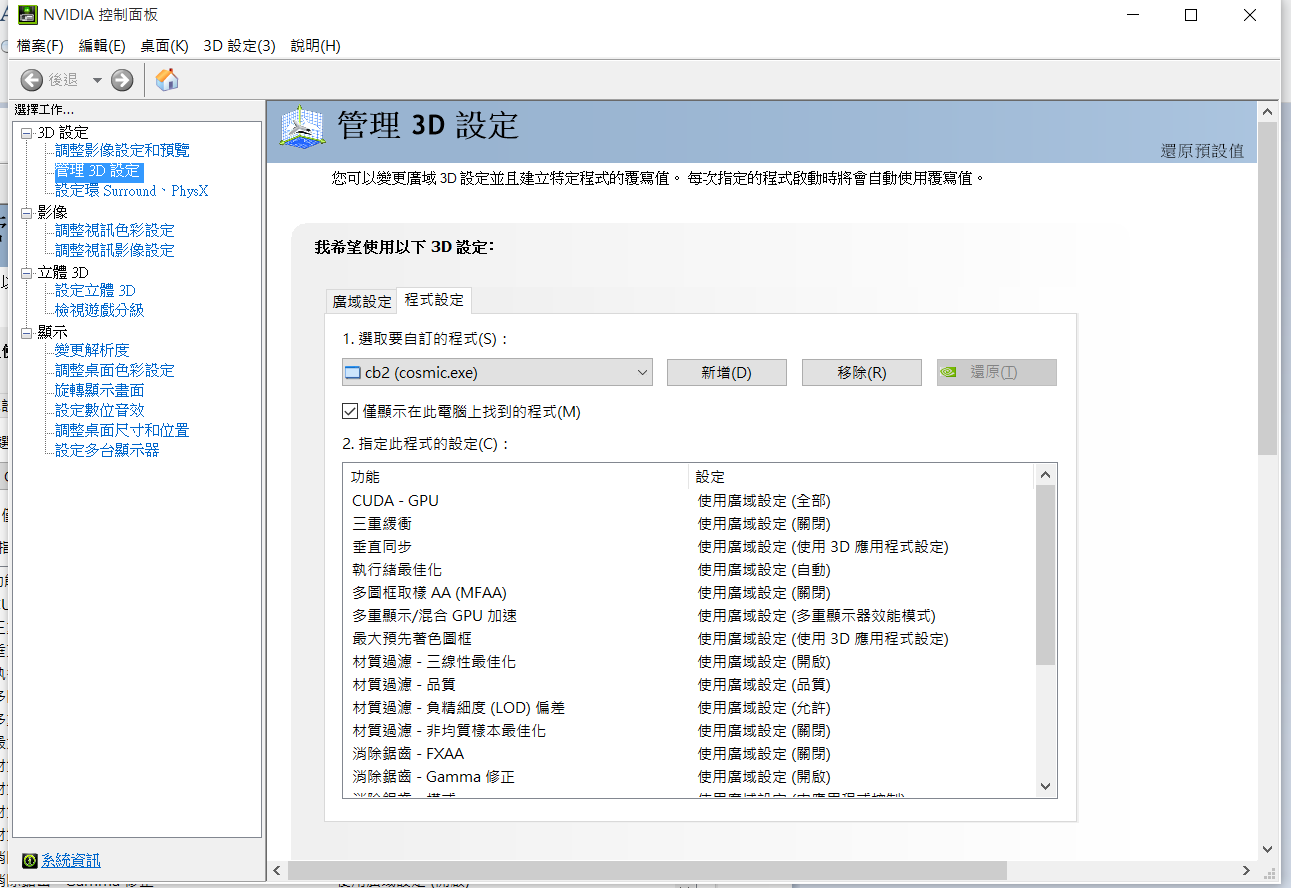Select 材質過濾 - 品質 row
The height and width of the screenshot is (888, 1291).
click(690, 684)
